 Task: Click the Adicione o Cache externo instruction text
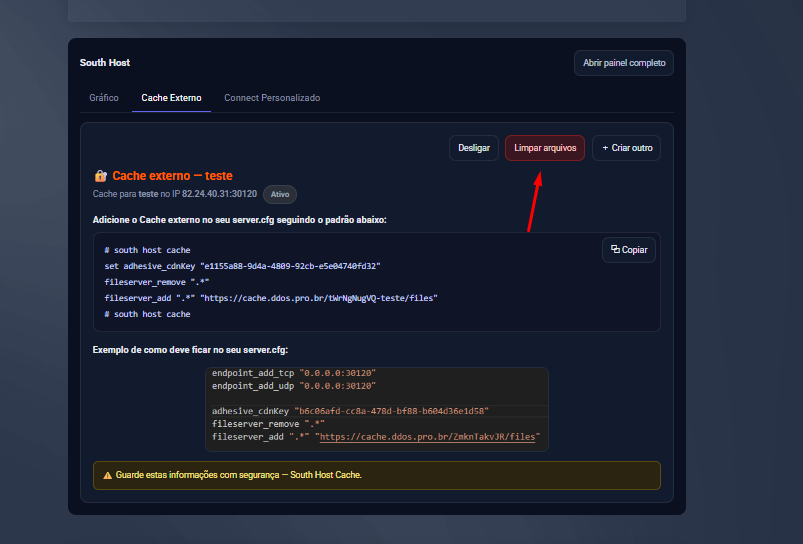pos(240,220)
